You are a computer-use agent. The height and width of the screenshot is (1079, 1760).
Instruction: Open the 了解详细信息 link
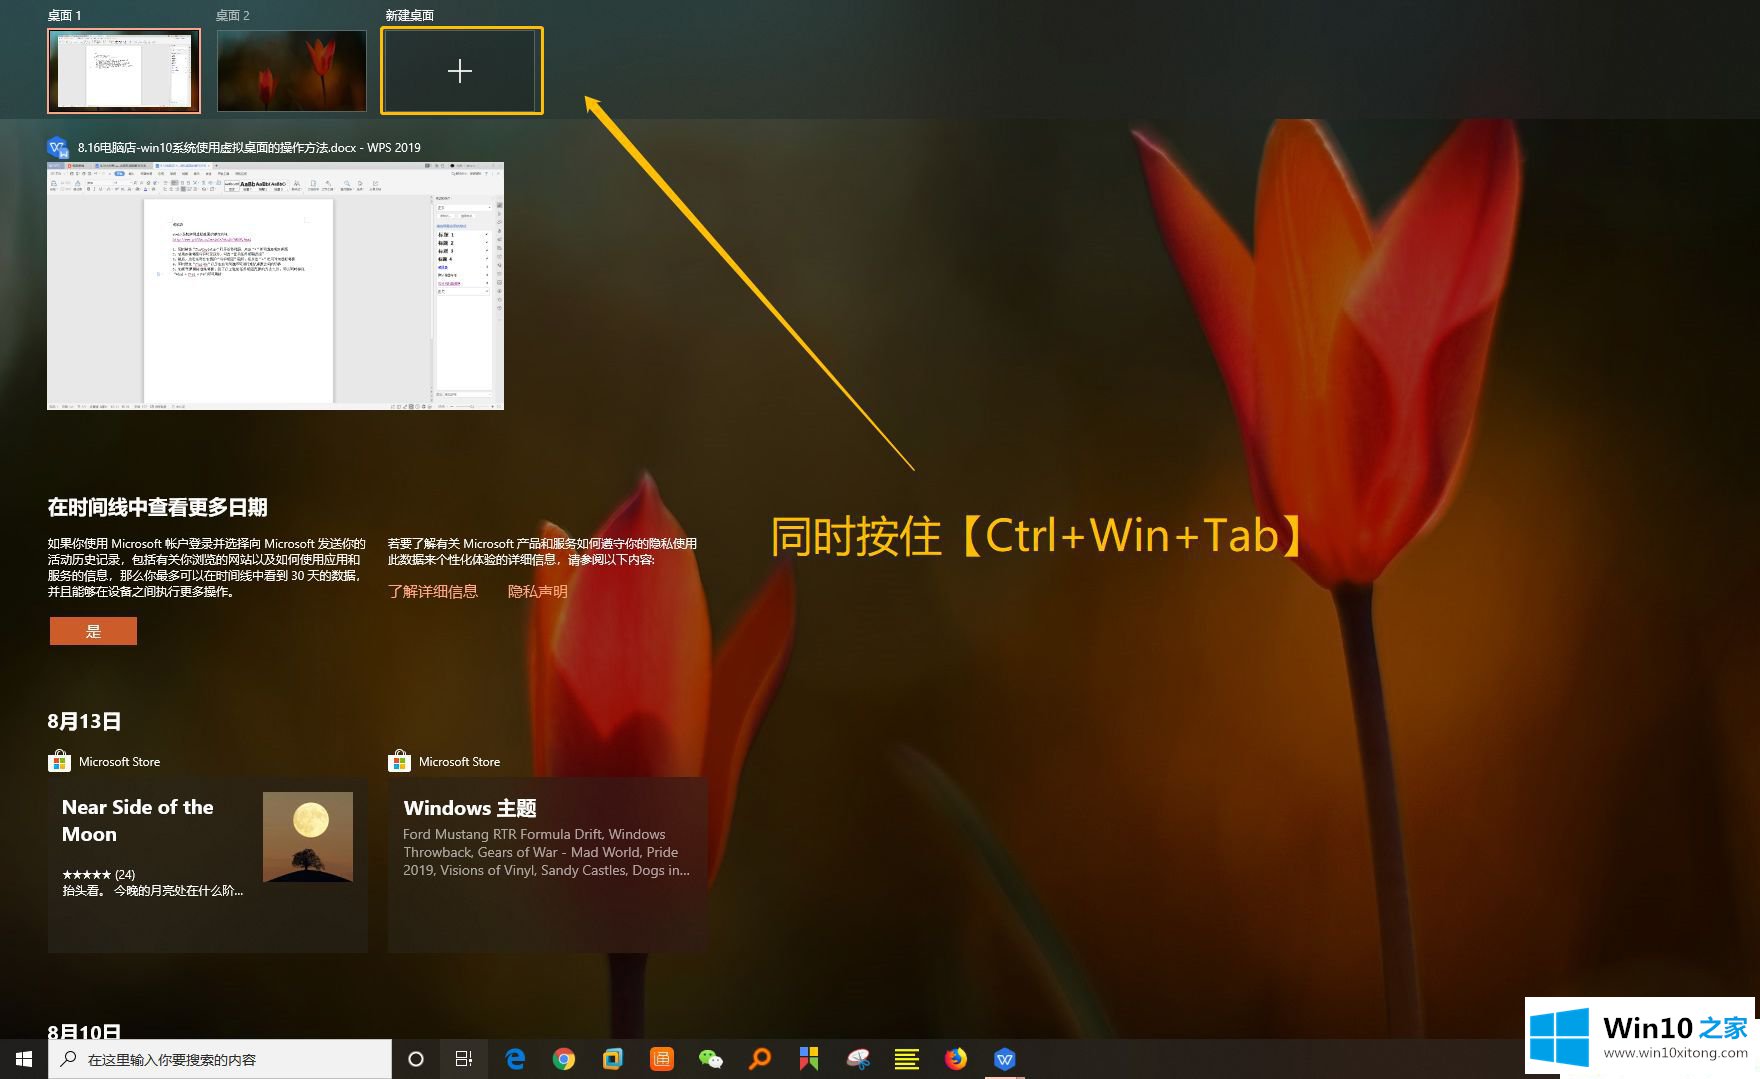pos(433,592)
